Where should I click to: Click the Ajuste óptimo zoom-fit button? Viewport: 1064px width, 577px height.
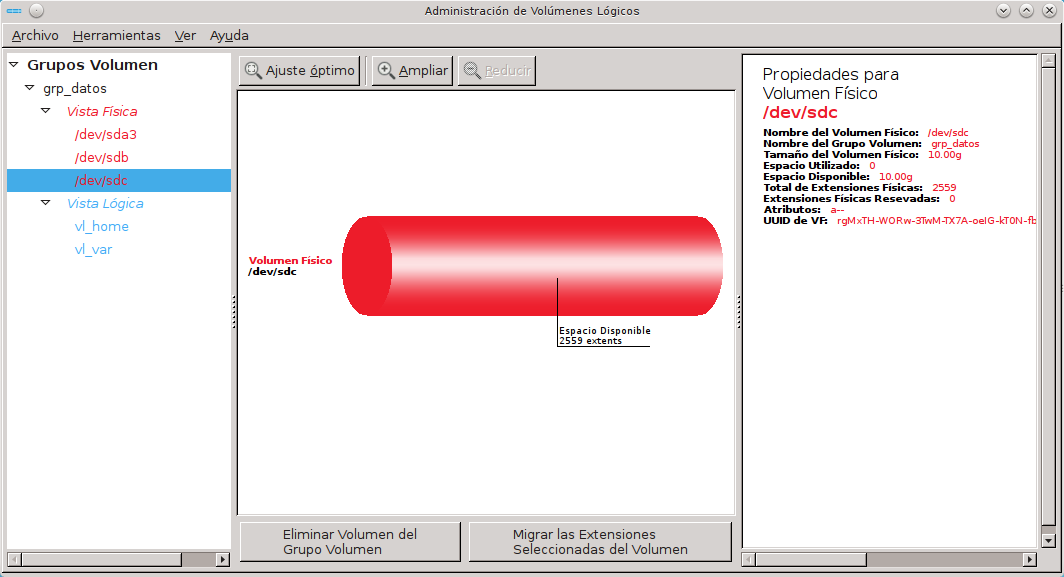[299, 71]
